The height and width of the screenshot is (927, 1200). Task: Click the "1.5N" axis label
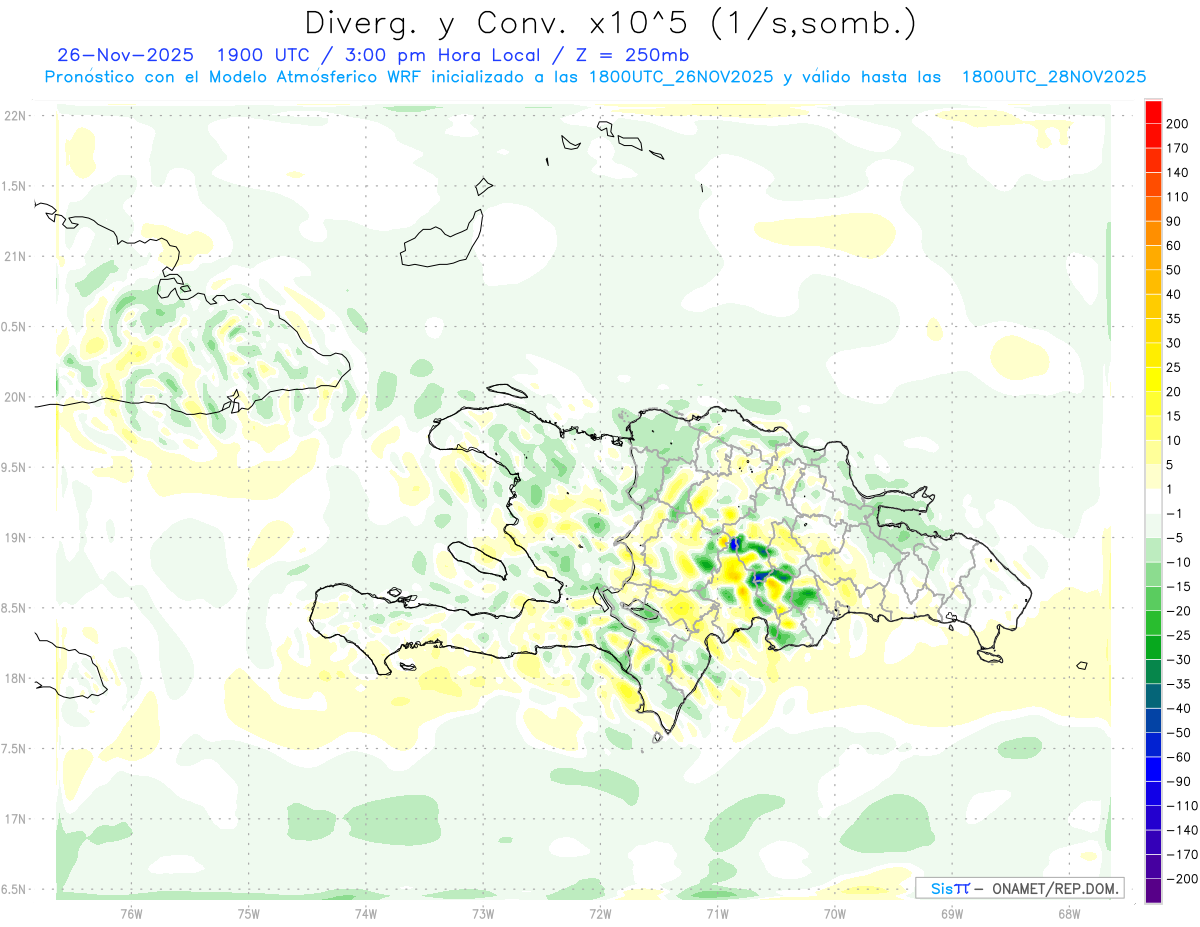[x=14, y=186]
